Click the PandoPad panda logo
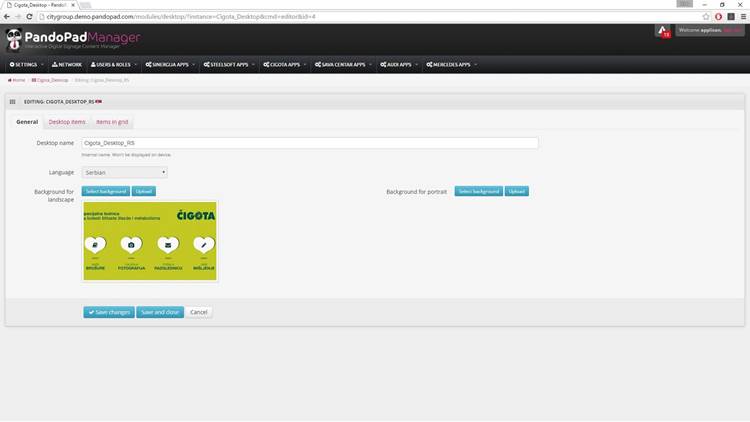This screenshot has height=422, width=750. click(x=14, y=39)
